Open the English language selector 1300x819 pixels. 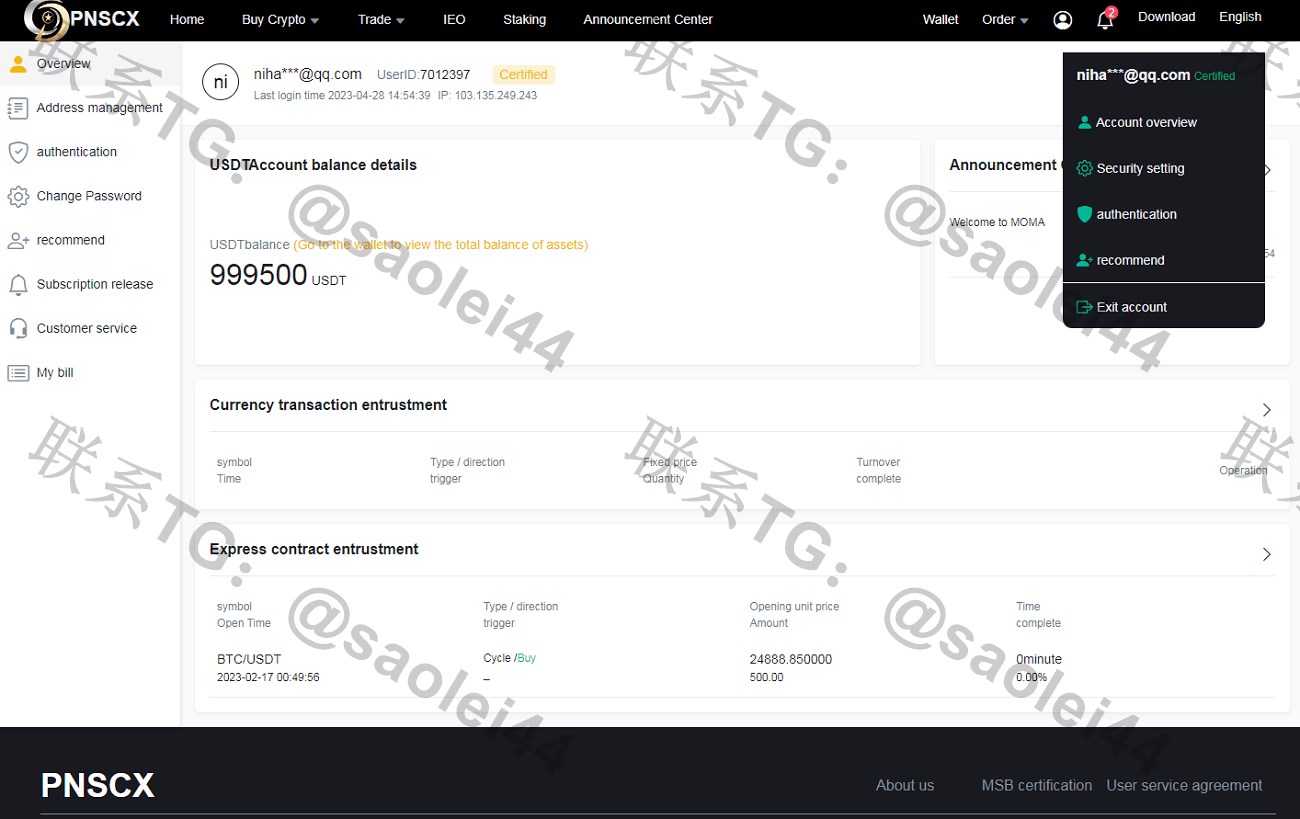click(1240, 17)
